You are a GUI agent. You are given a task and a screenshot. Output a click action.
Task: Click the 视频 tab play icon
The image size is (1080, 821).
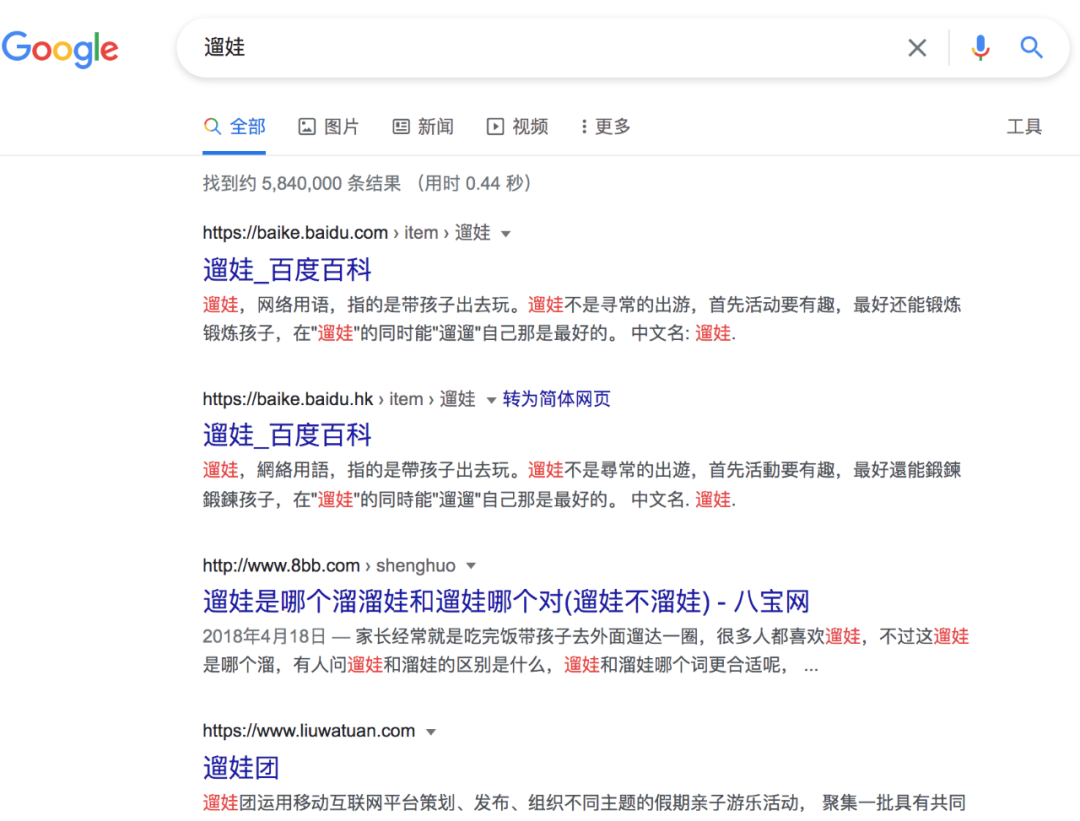click(x=495, y=127)
